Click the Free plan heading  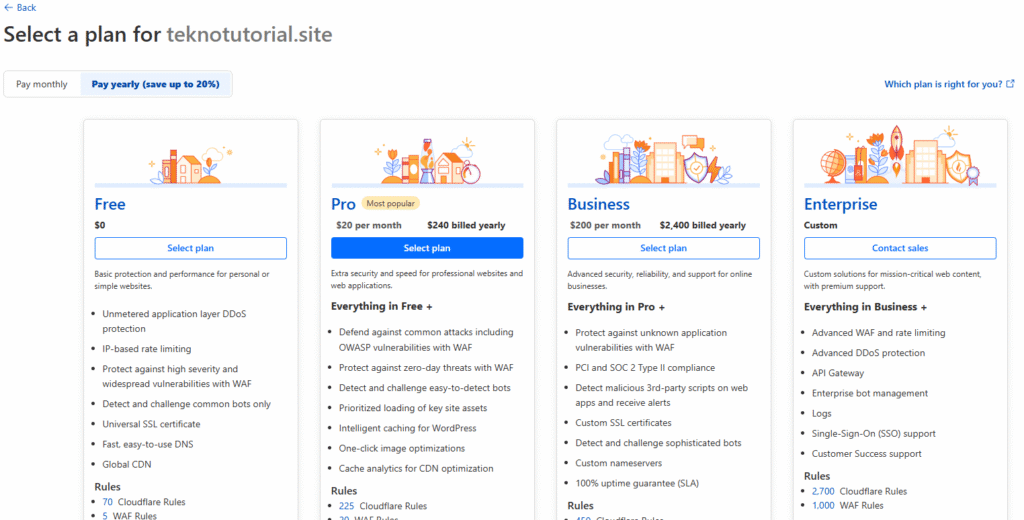pyautogui.click(x=110, y=204)
